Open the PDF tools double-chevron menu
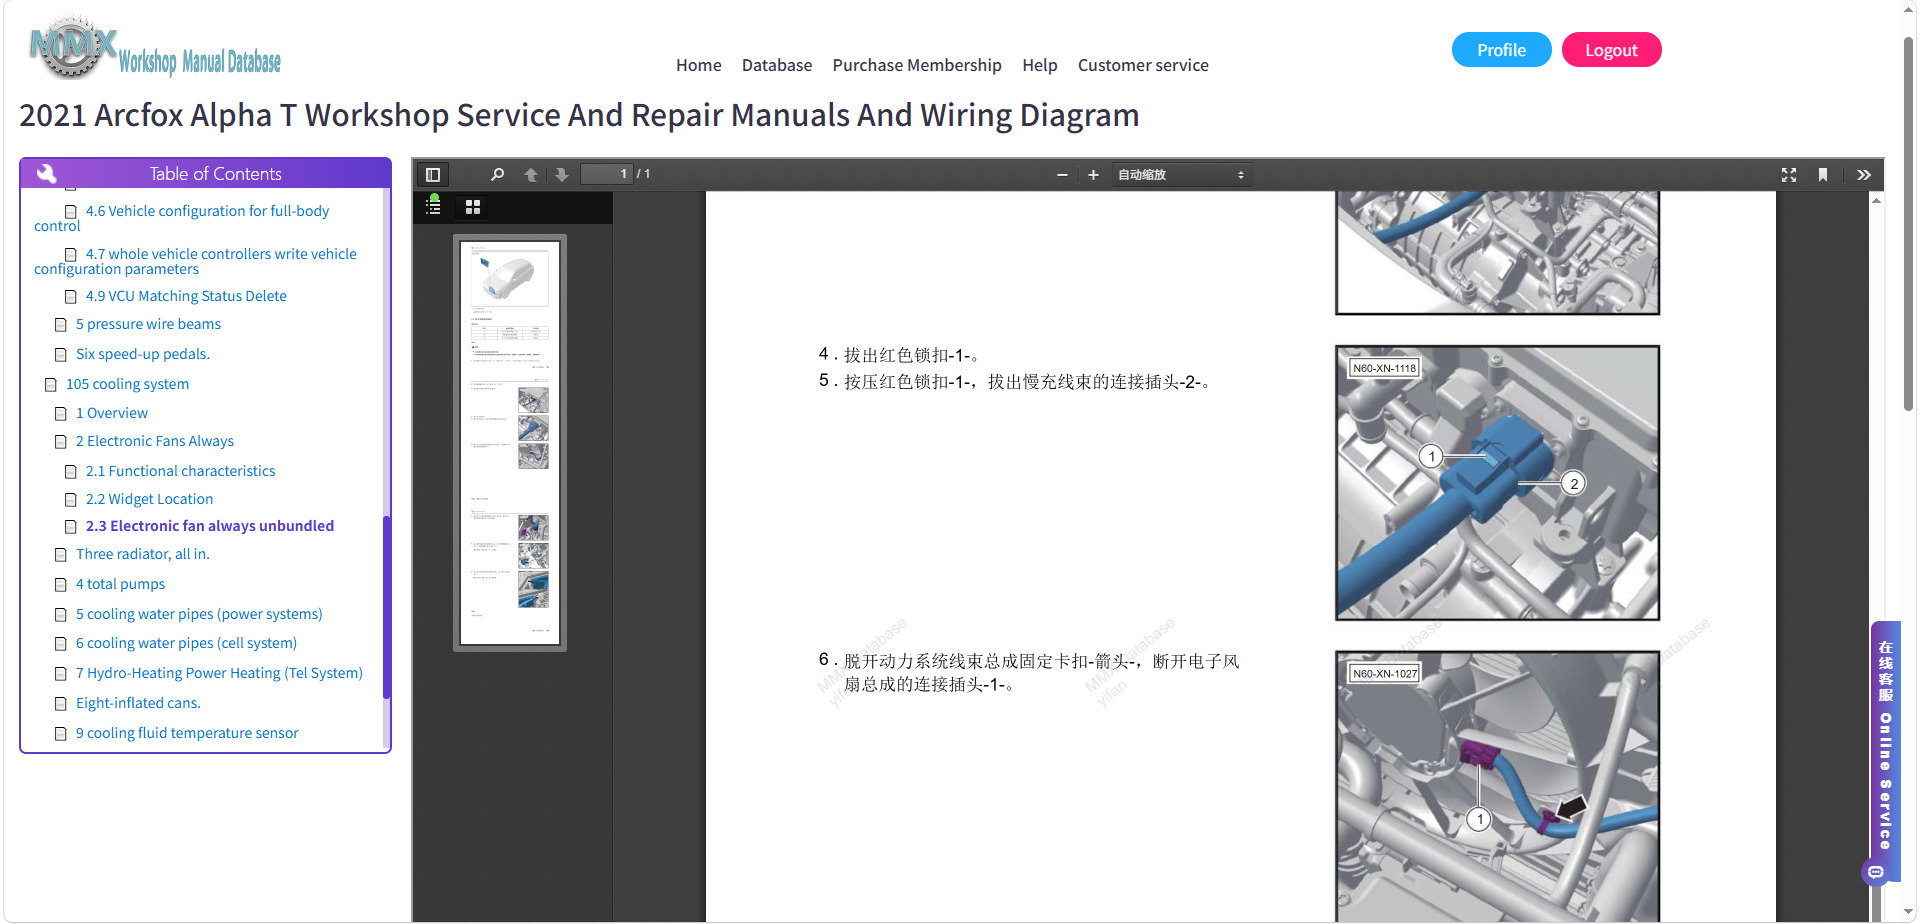 (x=1864, y=174)
